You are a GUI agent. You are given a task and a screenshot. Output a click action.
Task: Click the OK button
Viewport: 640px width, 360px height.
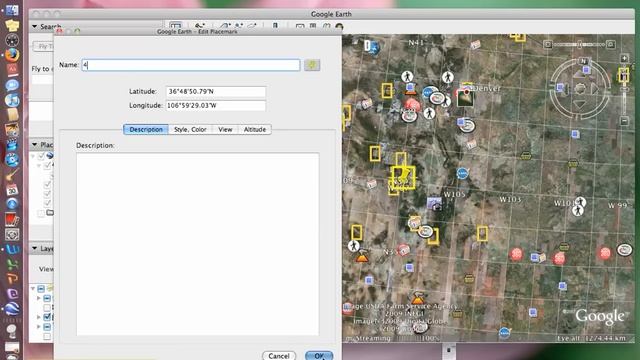point(319,356)
